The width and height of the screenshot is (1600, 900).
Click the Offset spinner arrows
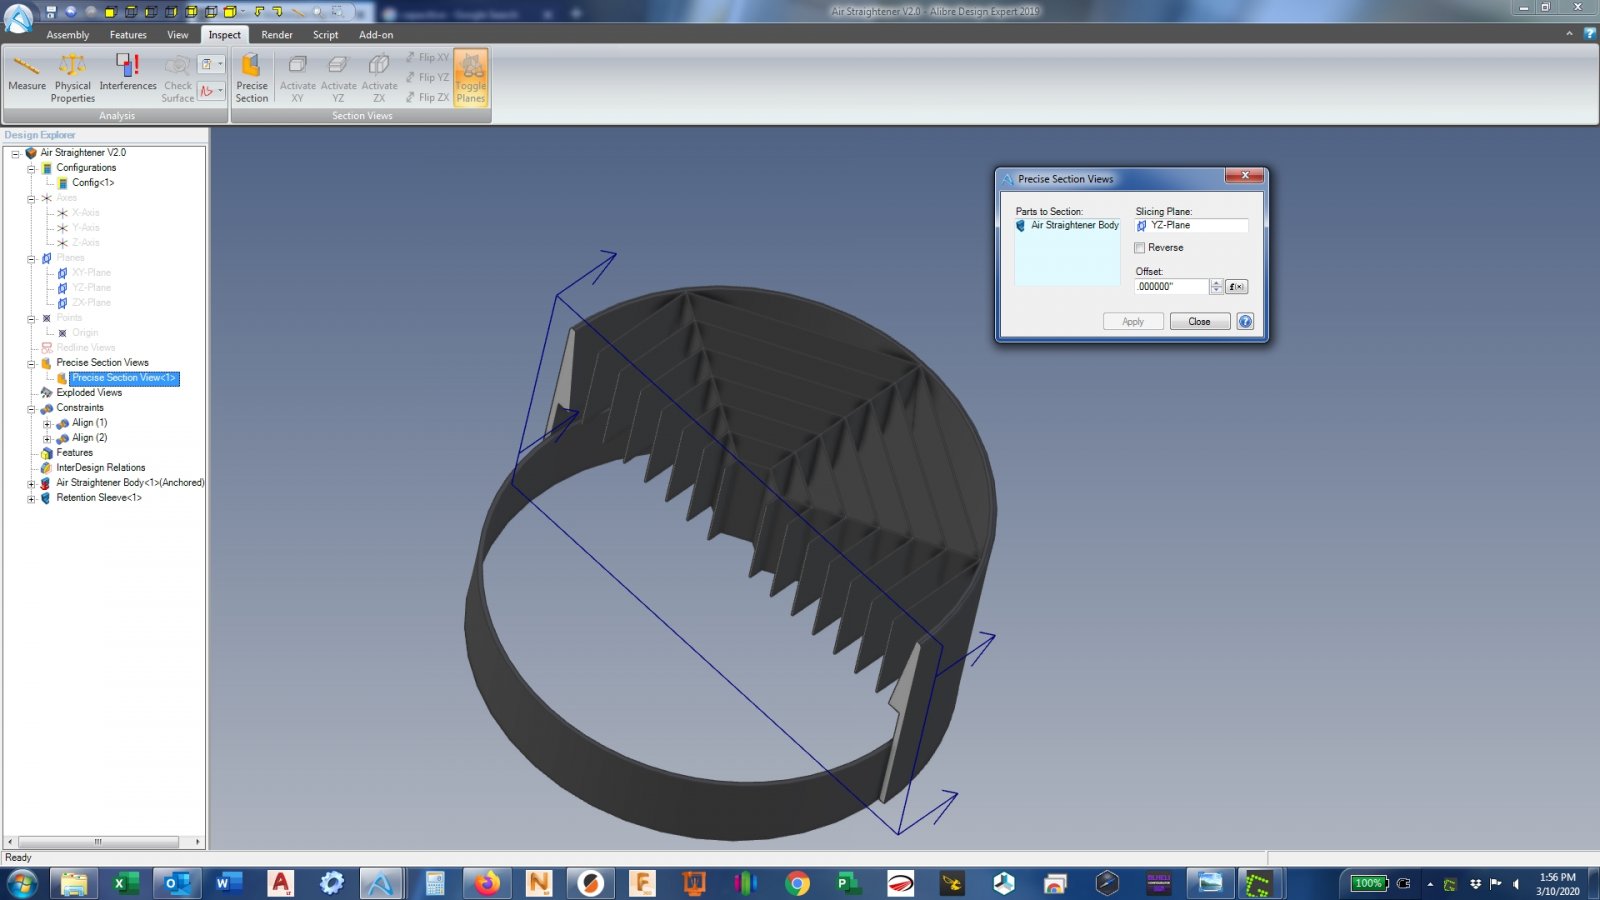point(1216,287)
